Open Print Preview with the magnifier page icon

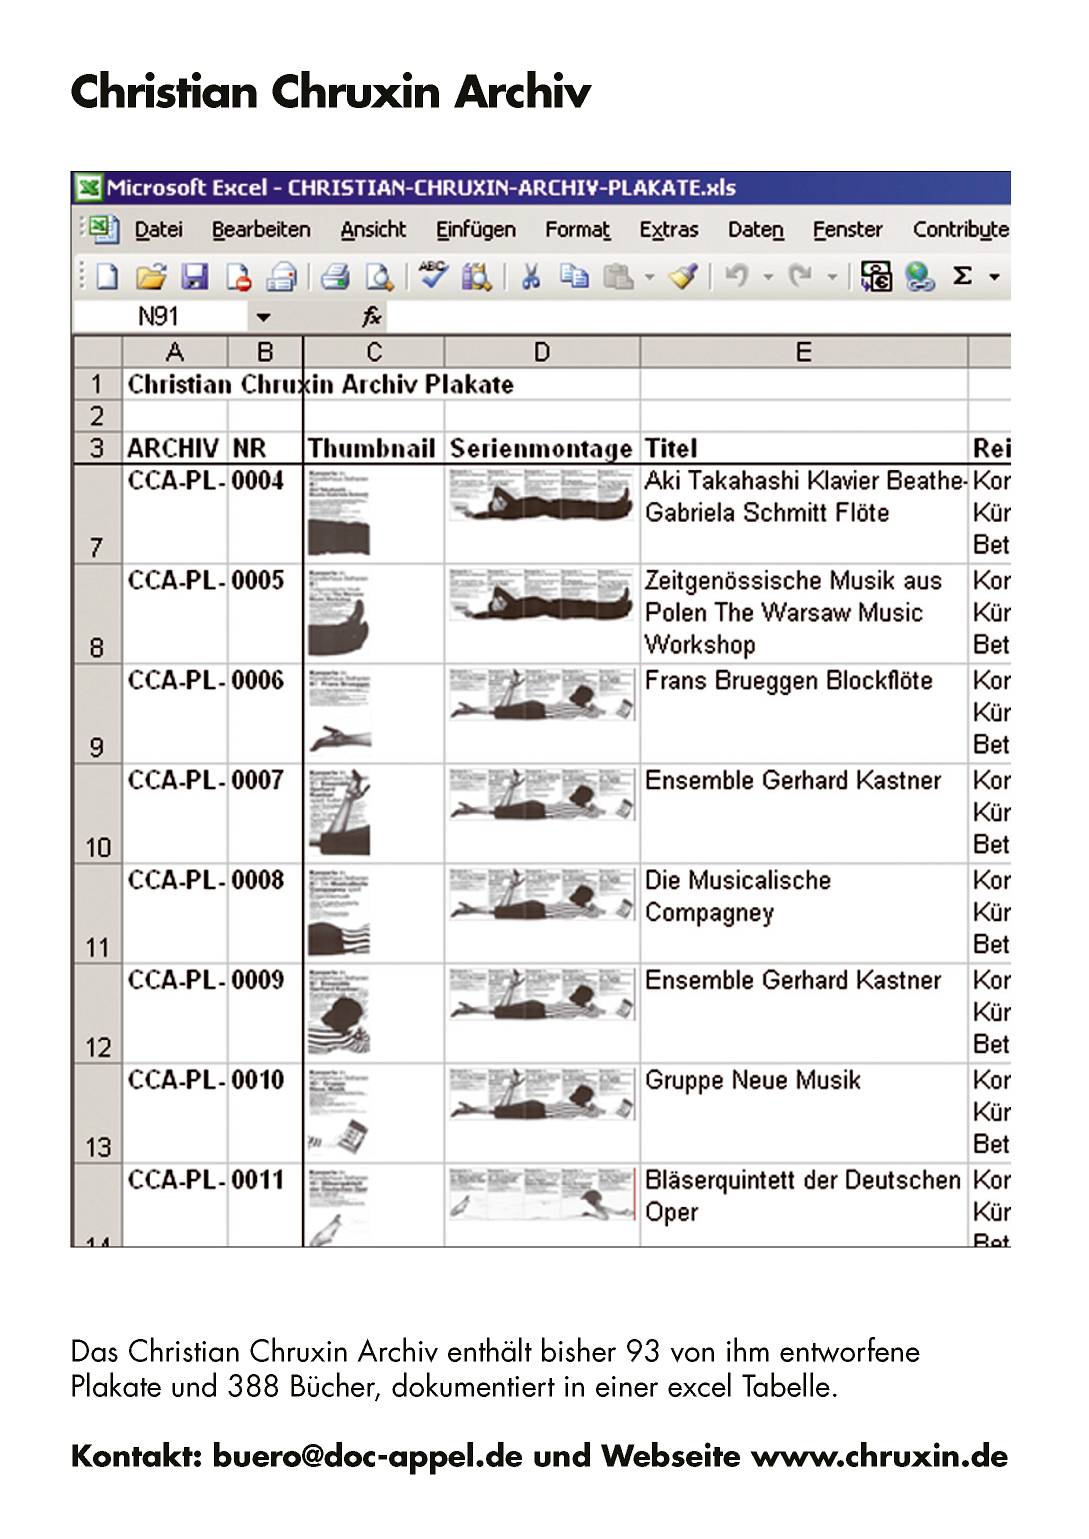(x=379, y=276)
